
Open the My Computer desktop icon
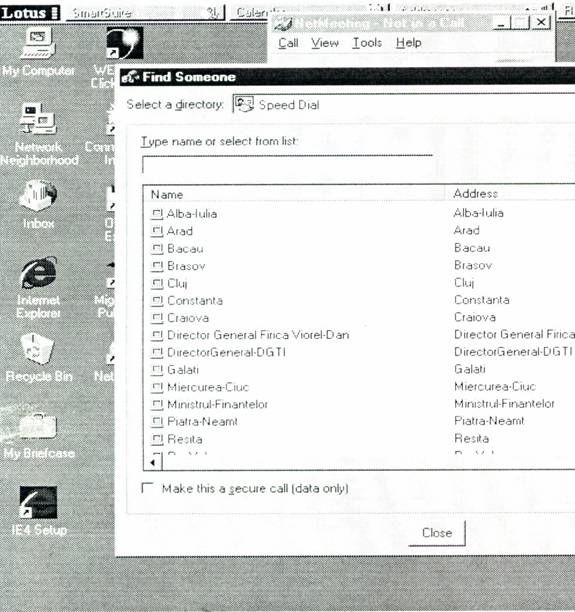(37, 44)
